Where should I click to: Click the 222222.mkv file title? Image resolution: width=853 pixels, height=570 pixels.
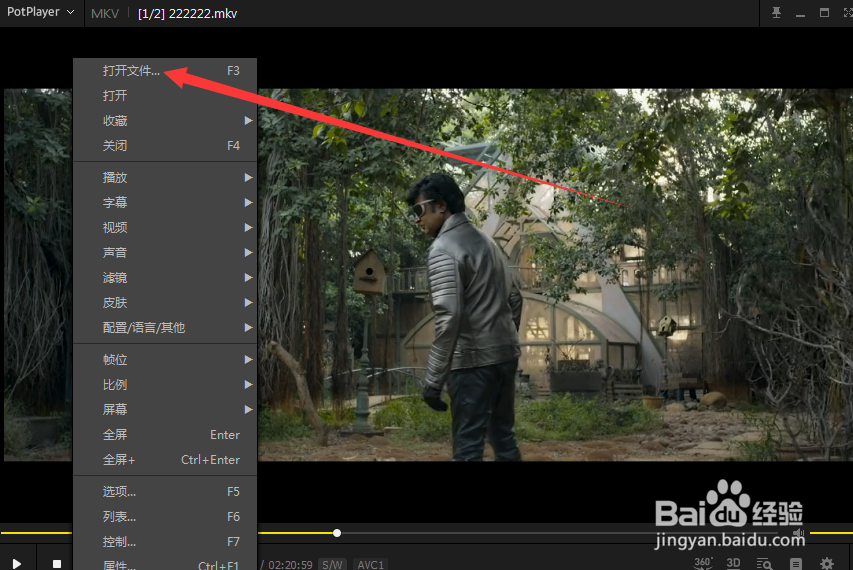(188, 14)
